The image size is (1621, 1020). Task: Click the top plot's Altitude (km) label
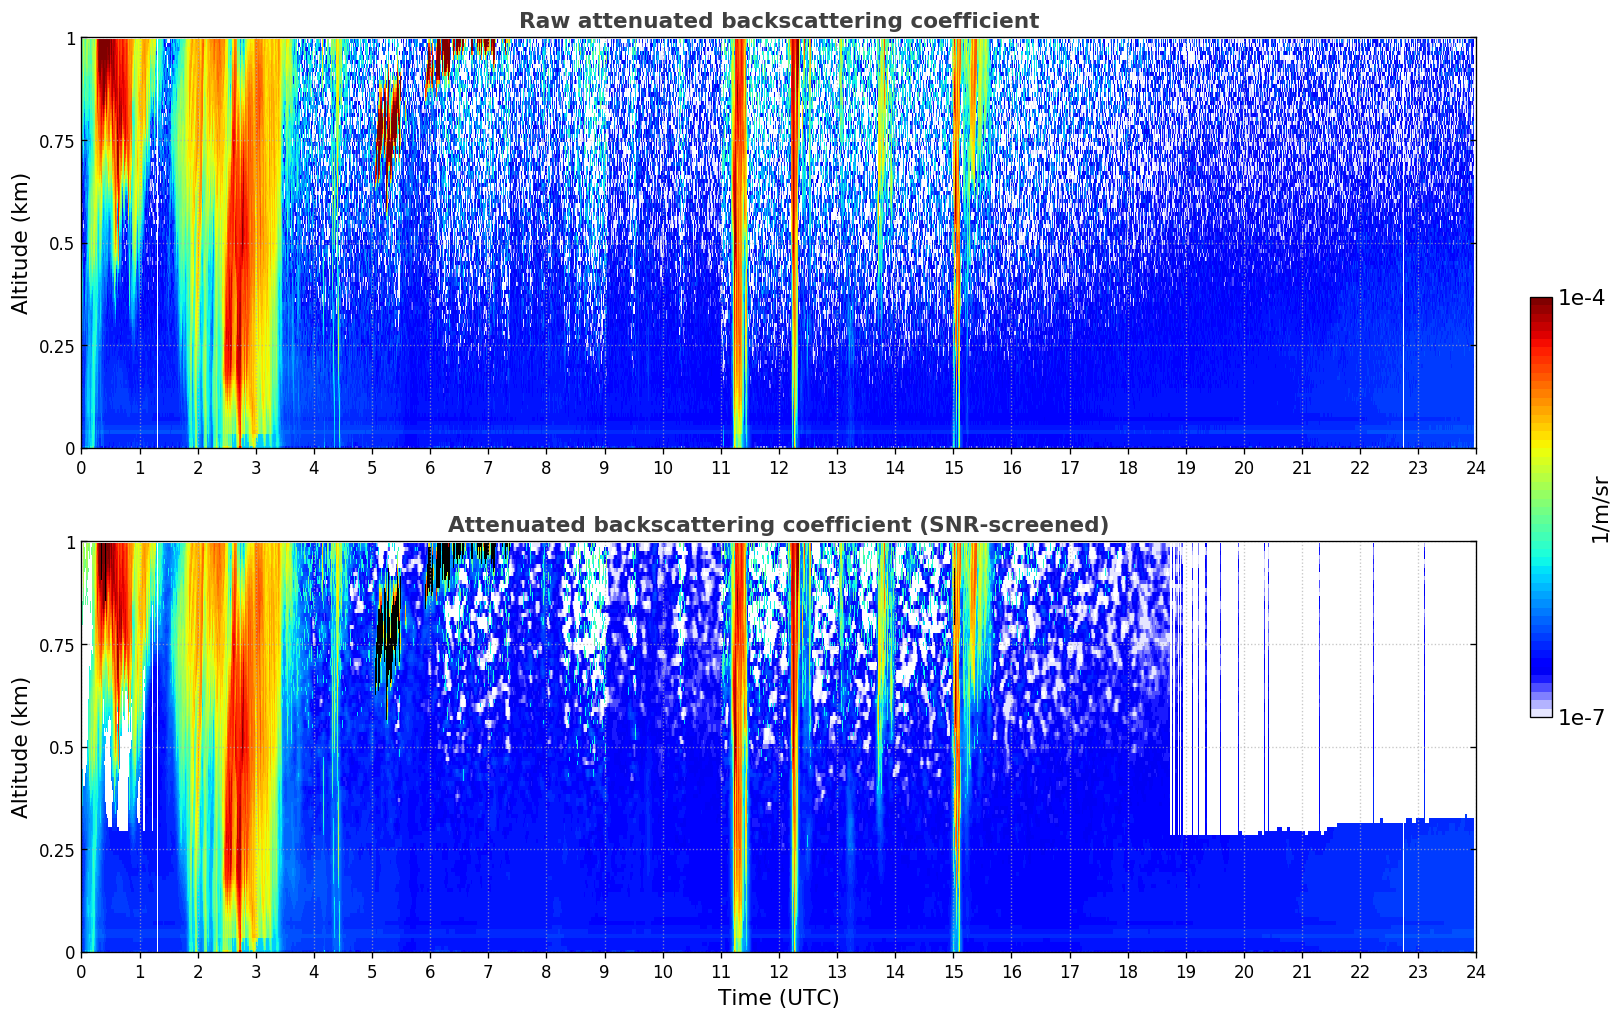point(21,243)
